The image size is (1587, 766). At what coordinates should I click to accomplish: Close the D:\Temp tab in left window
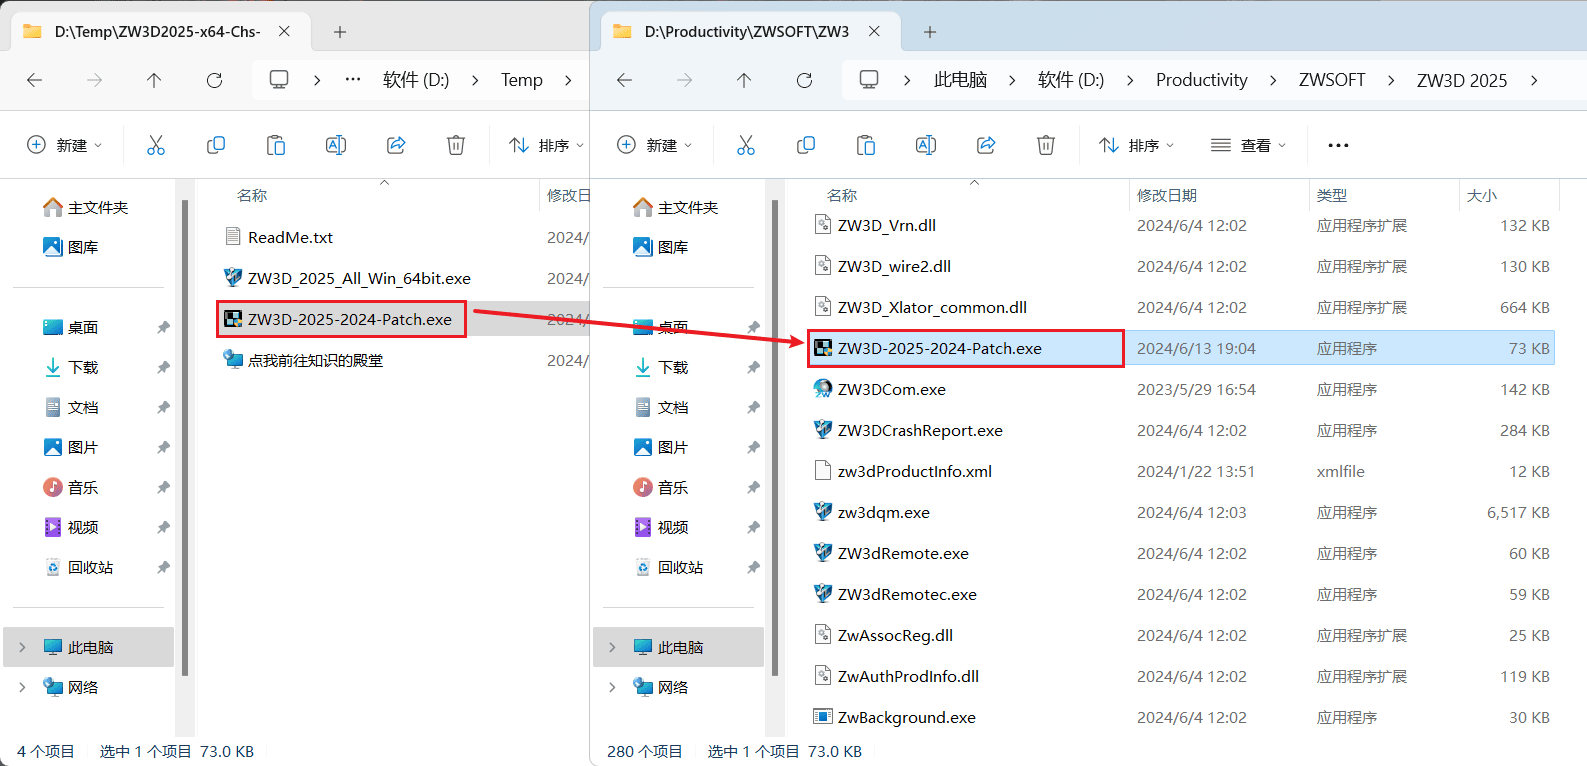[x=284, y=32]
